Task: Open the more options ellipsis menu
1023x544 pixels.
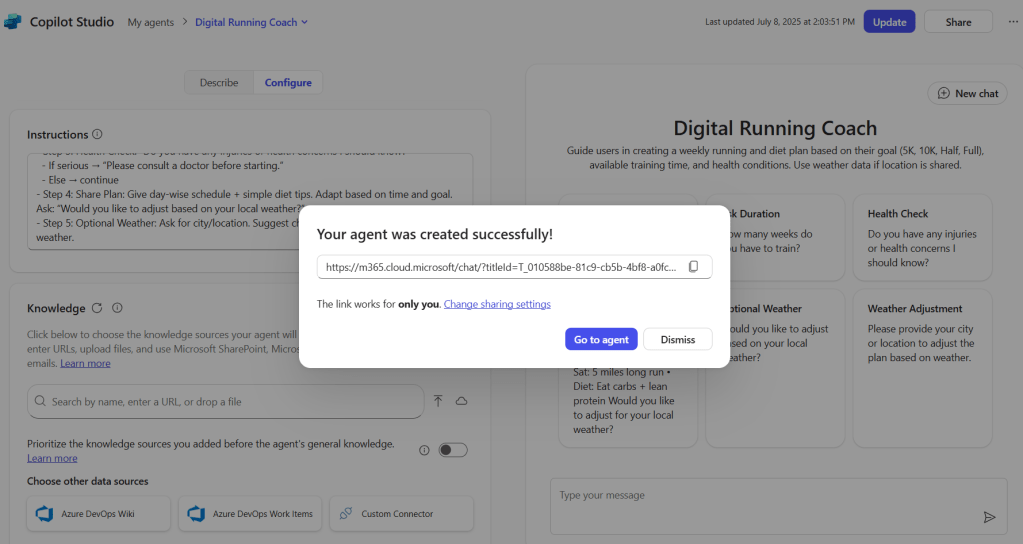Action: coord(1012,22)
